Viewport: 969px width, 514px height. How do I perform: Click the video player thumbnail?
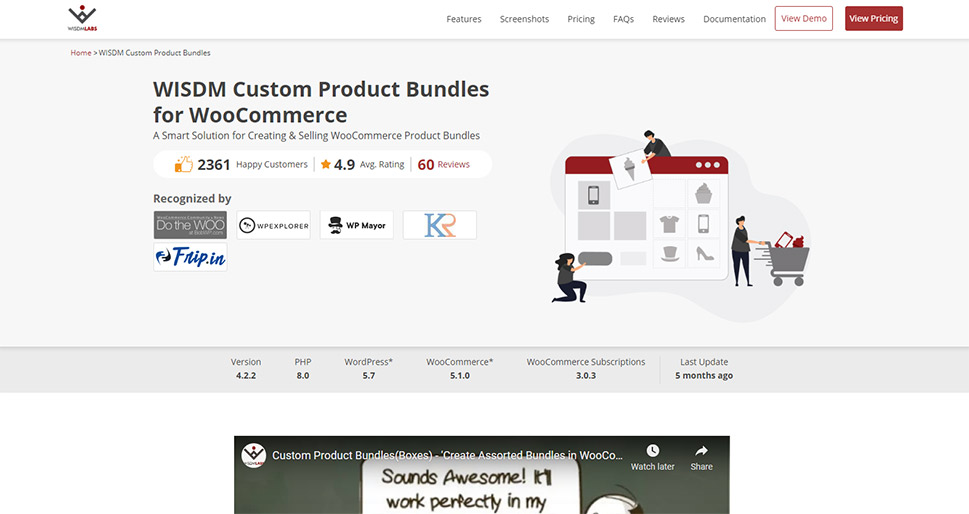coord(481,475)
